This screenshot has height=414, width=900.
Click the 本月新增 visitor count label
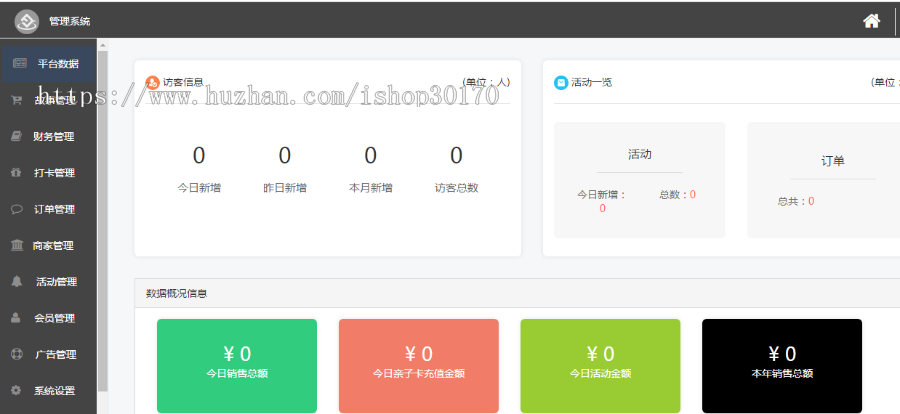click(371, 188)
